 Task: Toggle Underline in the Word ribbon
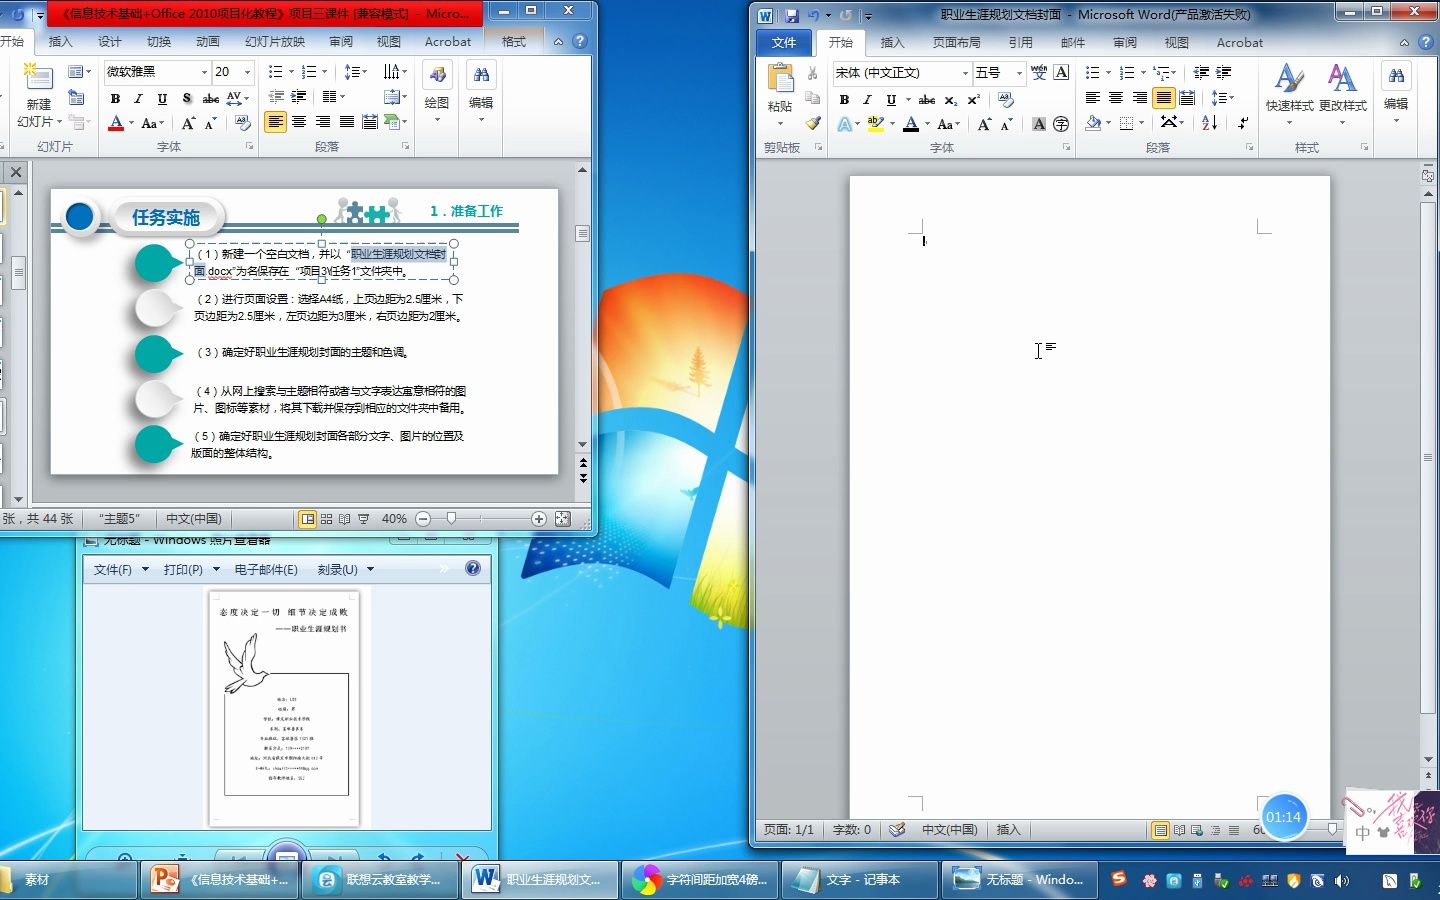tap(890, 99)
